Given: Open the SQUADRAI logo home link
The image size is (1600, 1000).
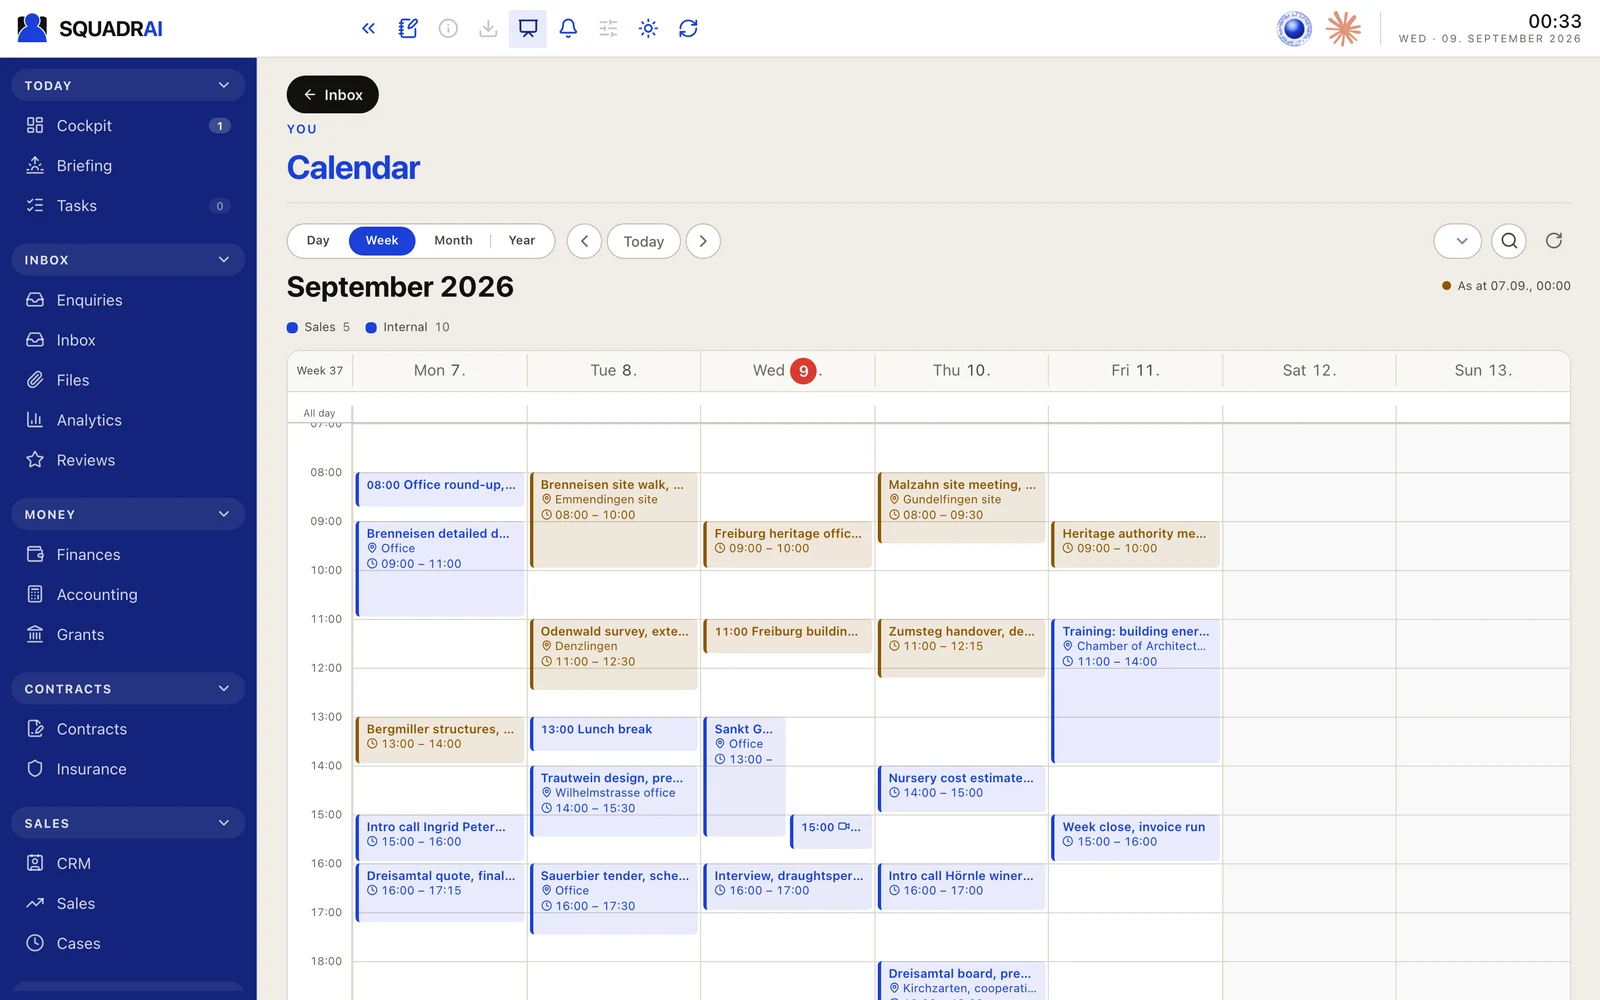Looking at the screenshot, I should click(x=90, y=28).
